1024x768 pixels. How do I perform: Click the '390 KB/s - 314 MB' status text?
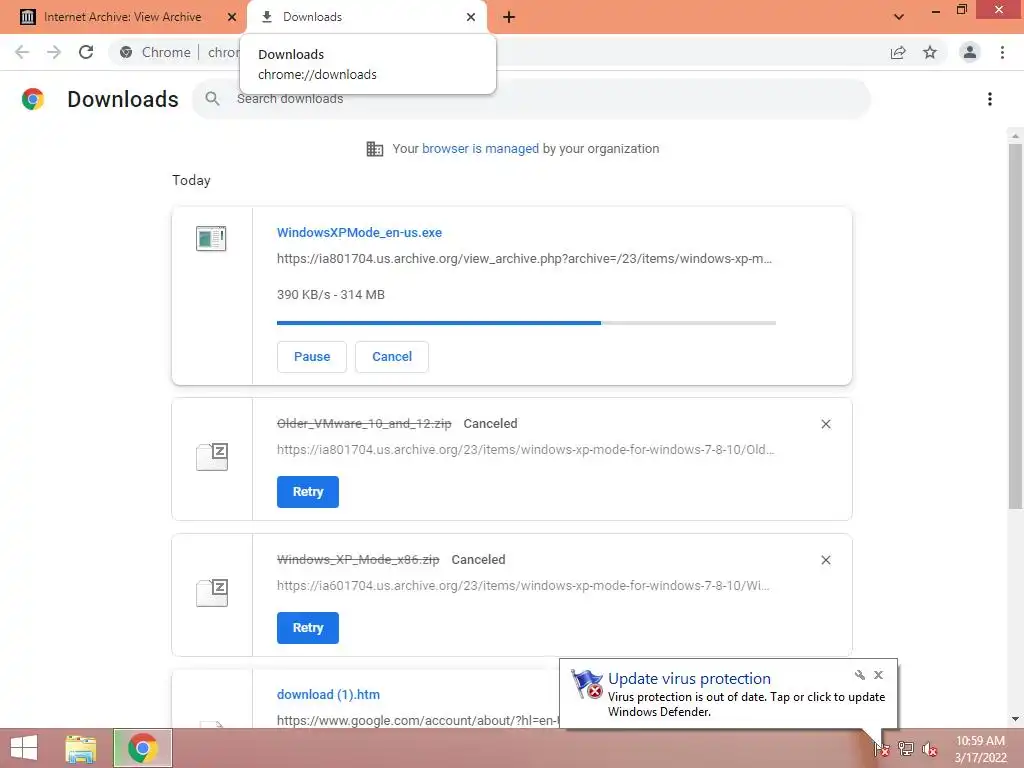coord(330,295)
